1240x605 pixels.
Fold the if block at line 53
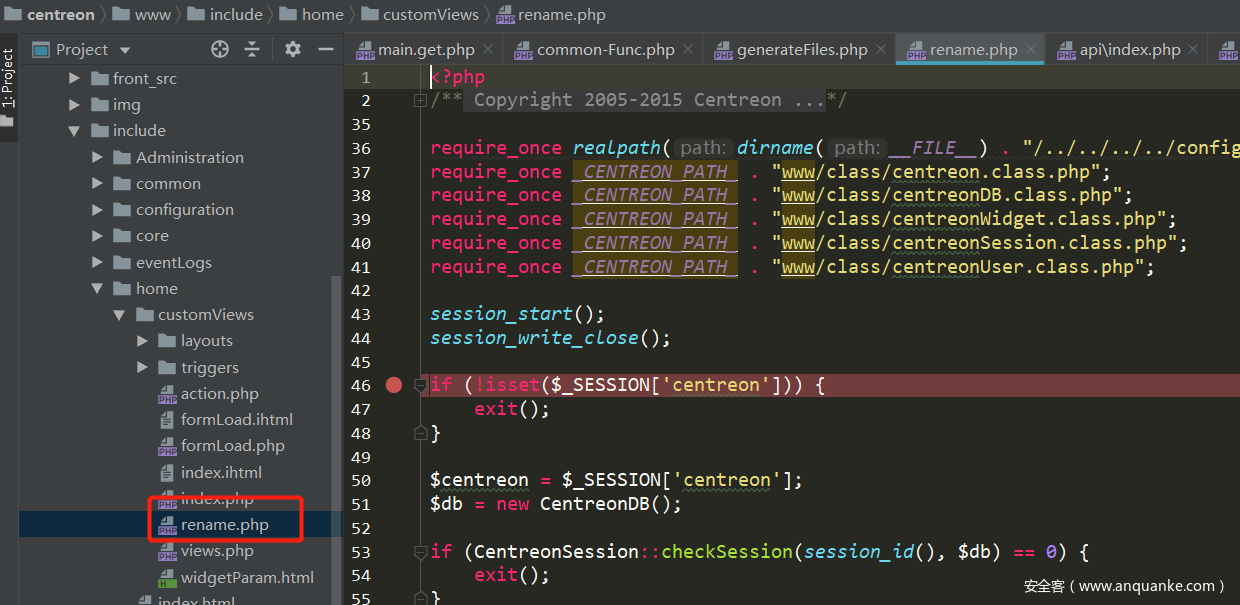[x=420, y=552]
